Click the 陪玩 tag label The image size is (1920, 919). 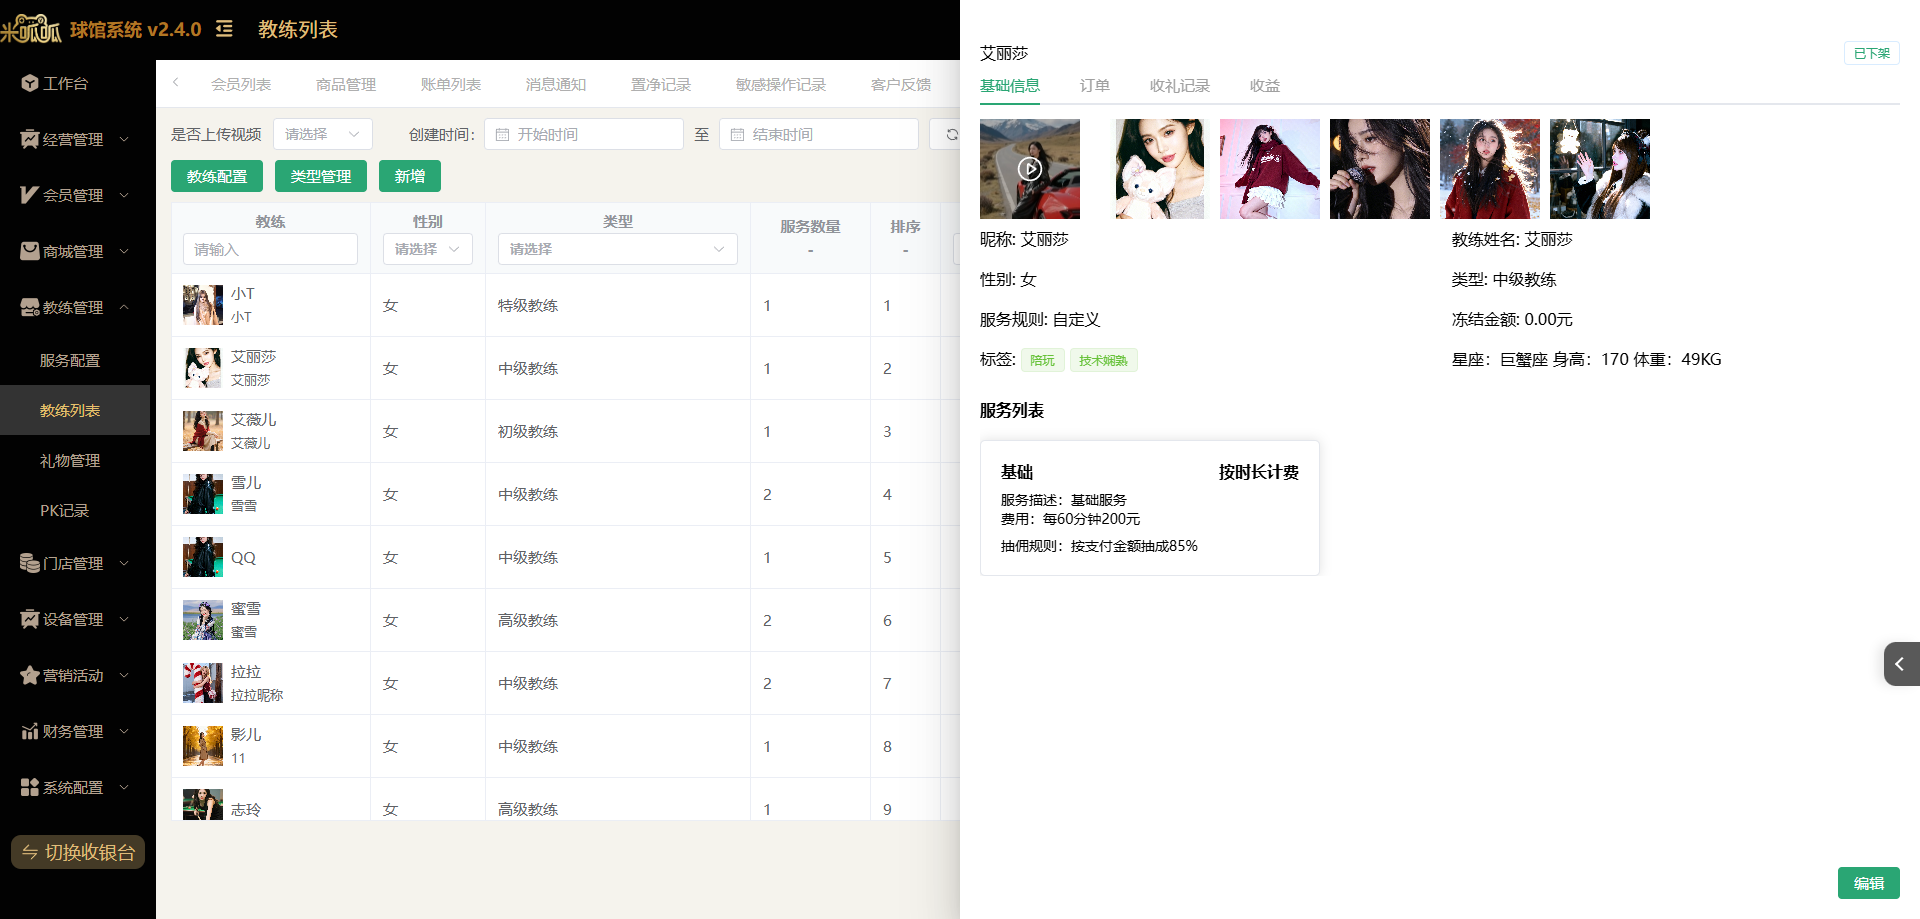pos(1042,360)
